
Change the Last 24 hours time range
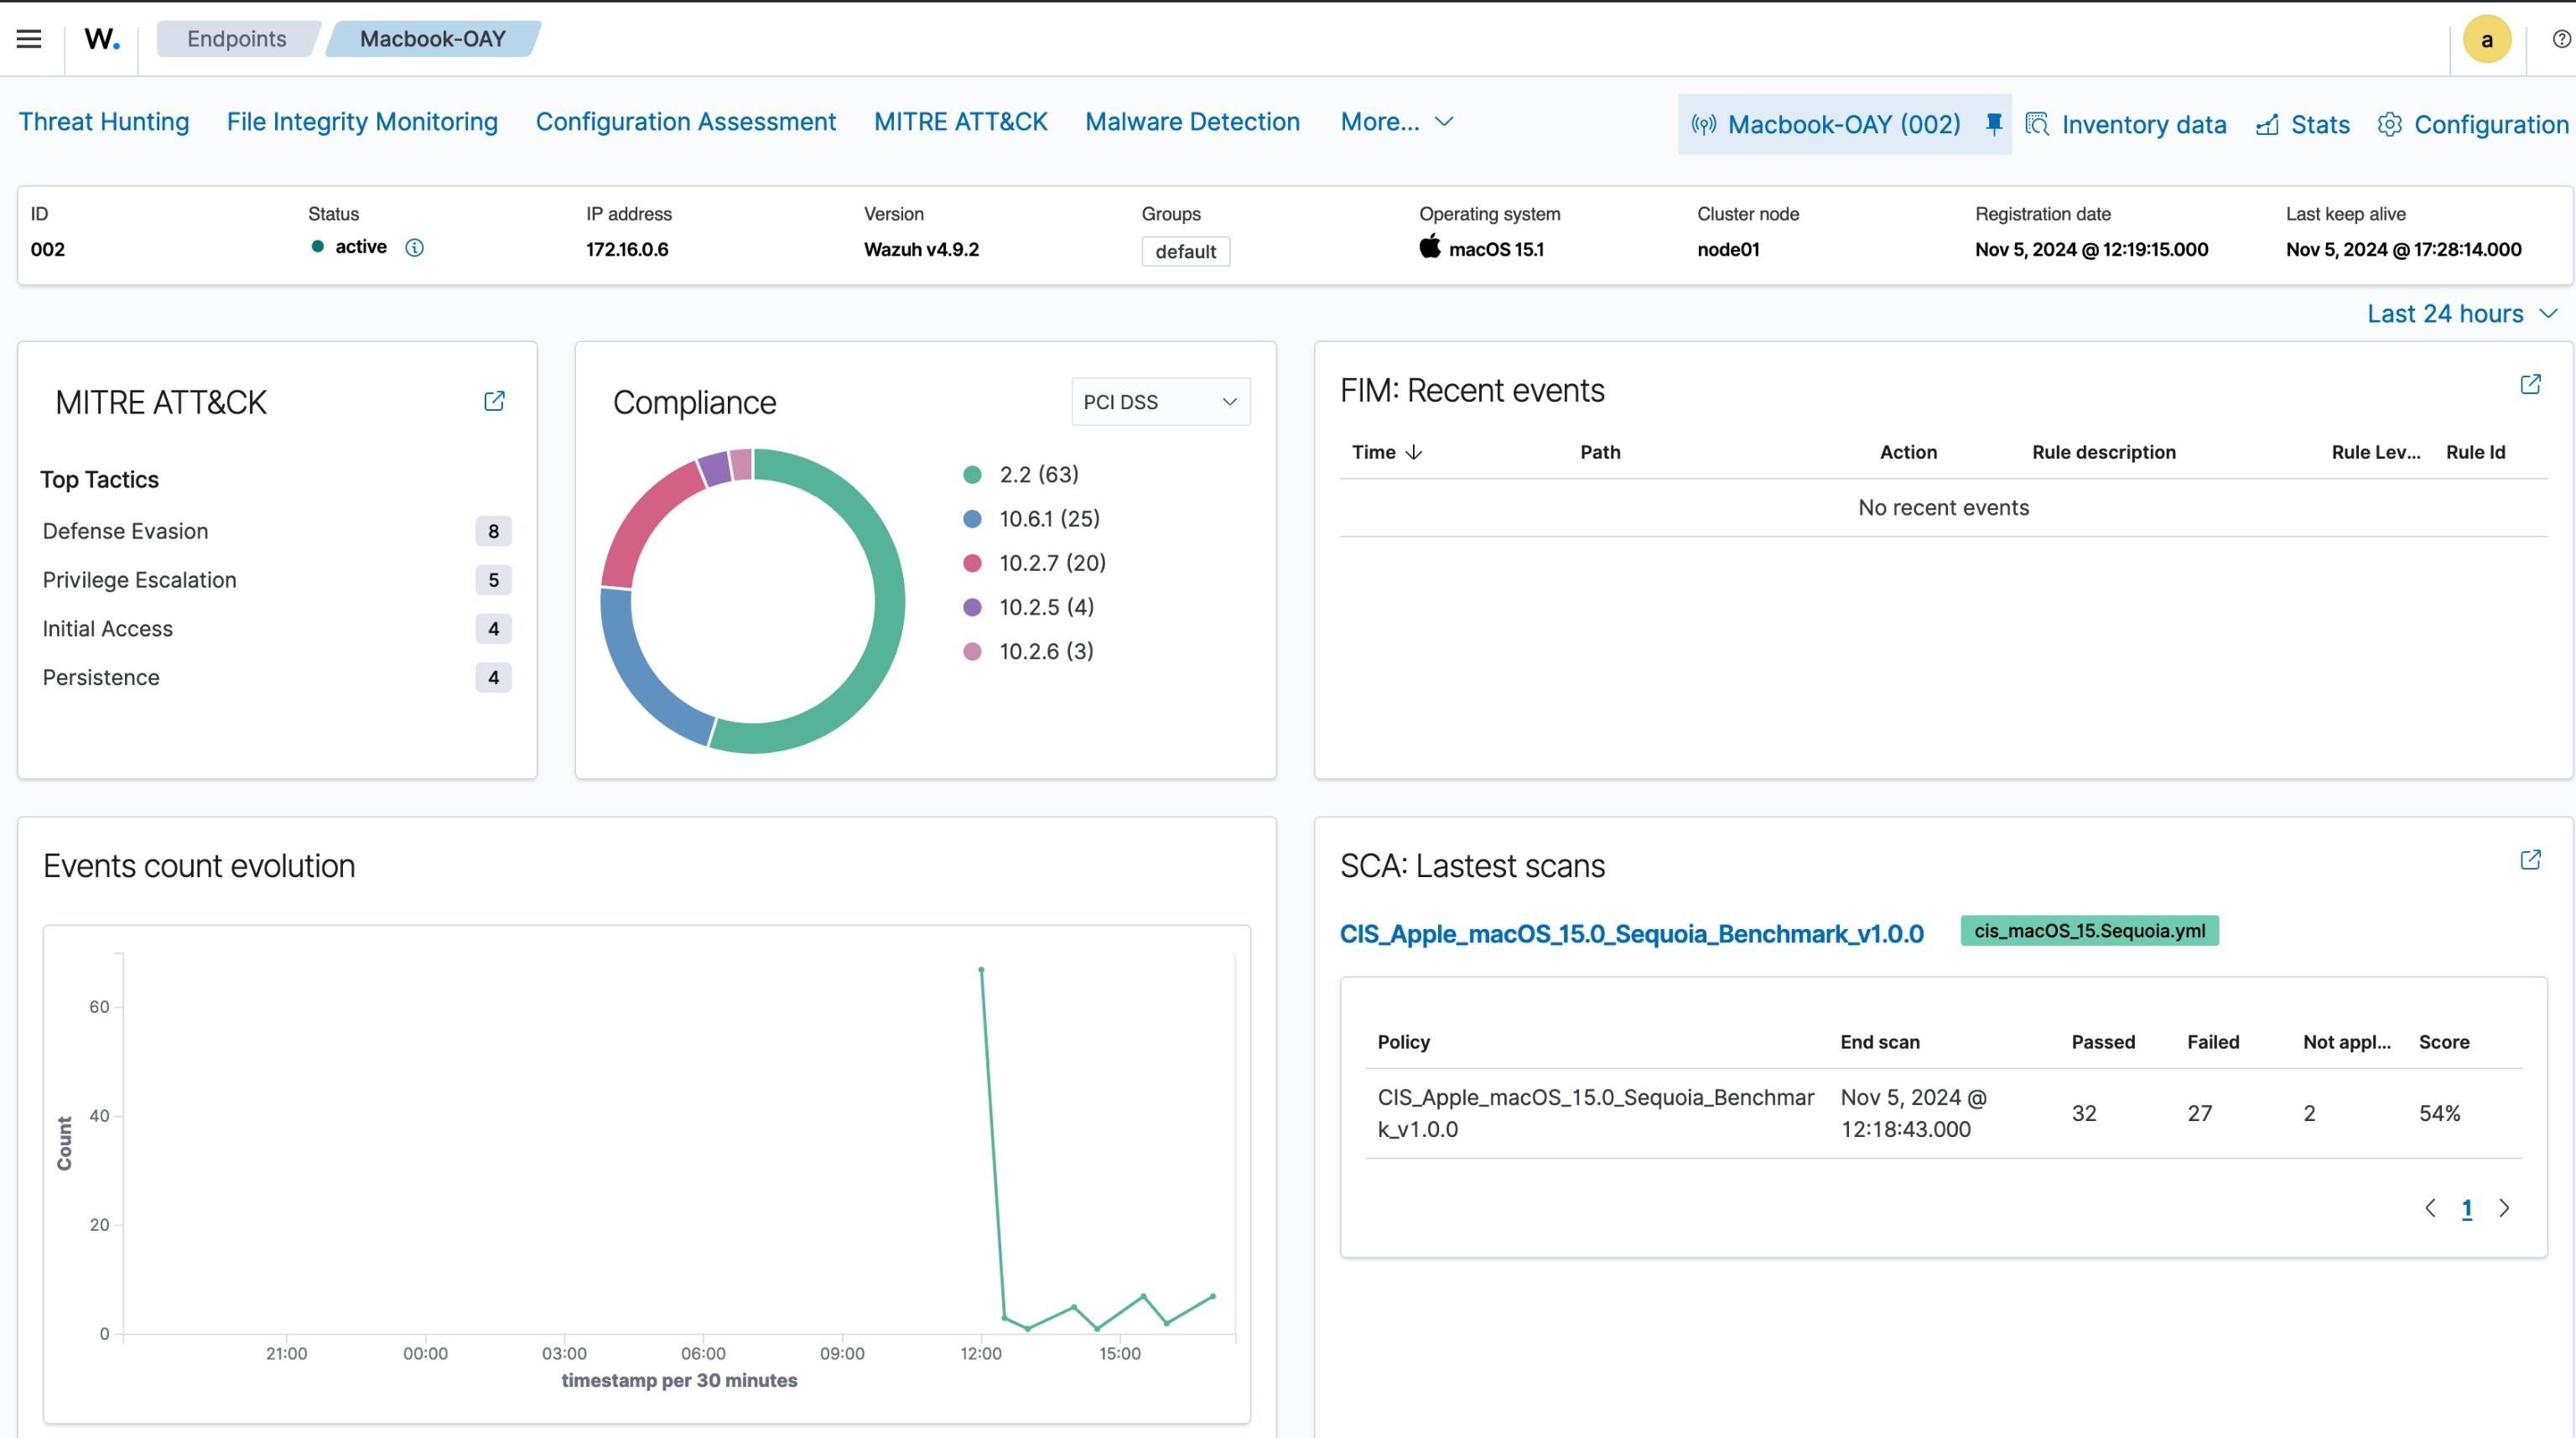point(2461,314)
